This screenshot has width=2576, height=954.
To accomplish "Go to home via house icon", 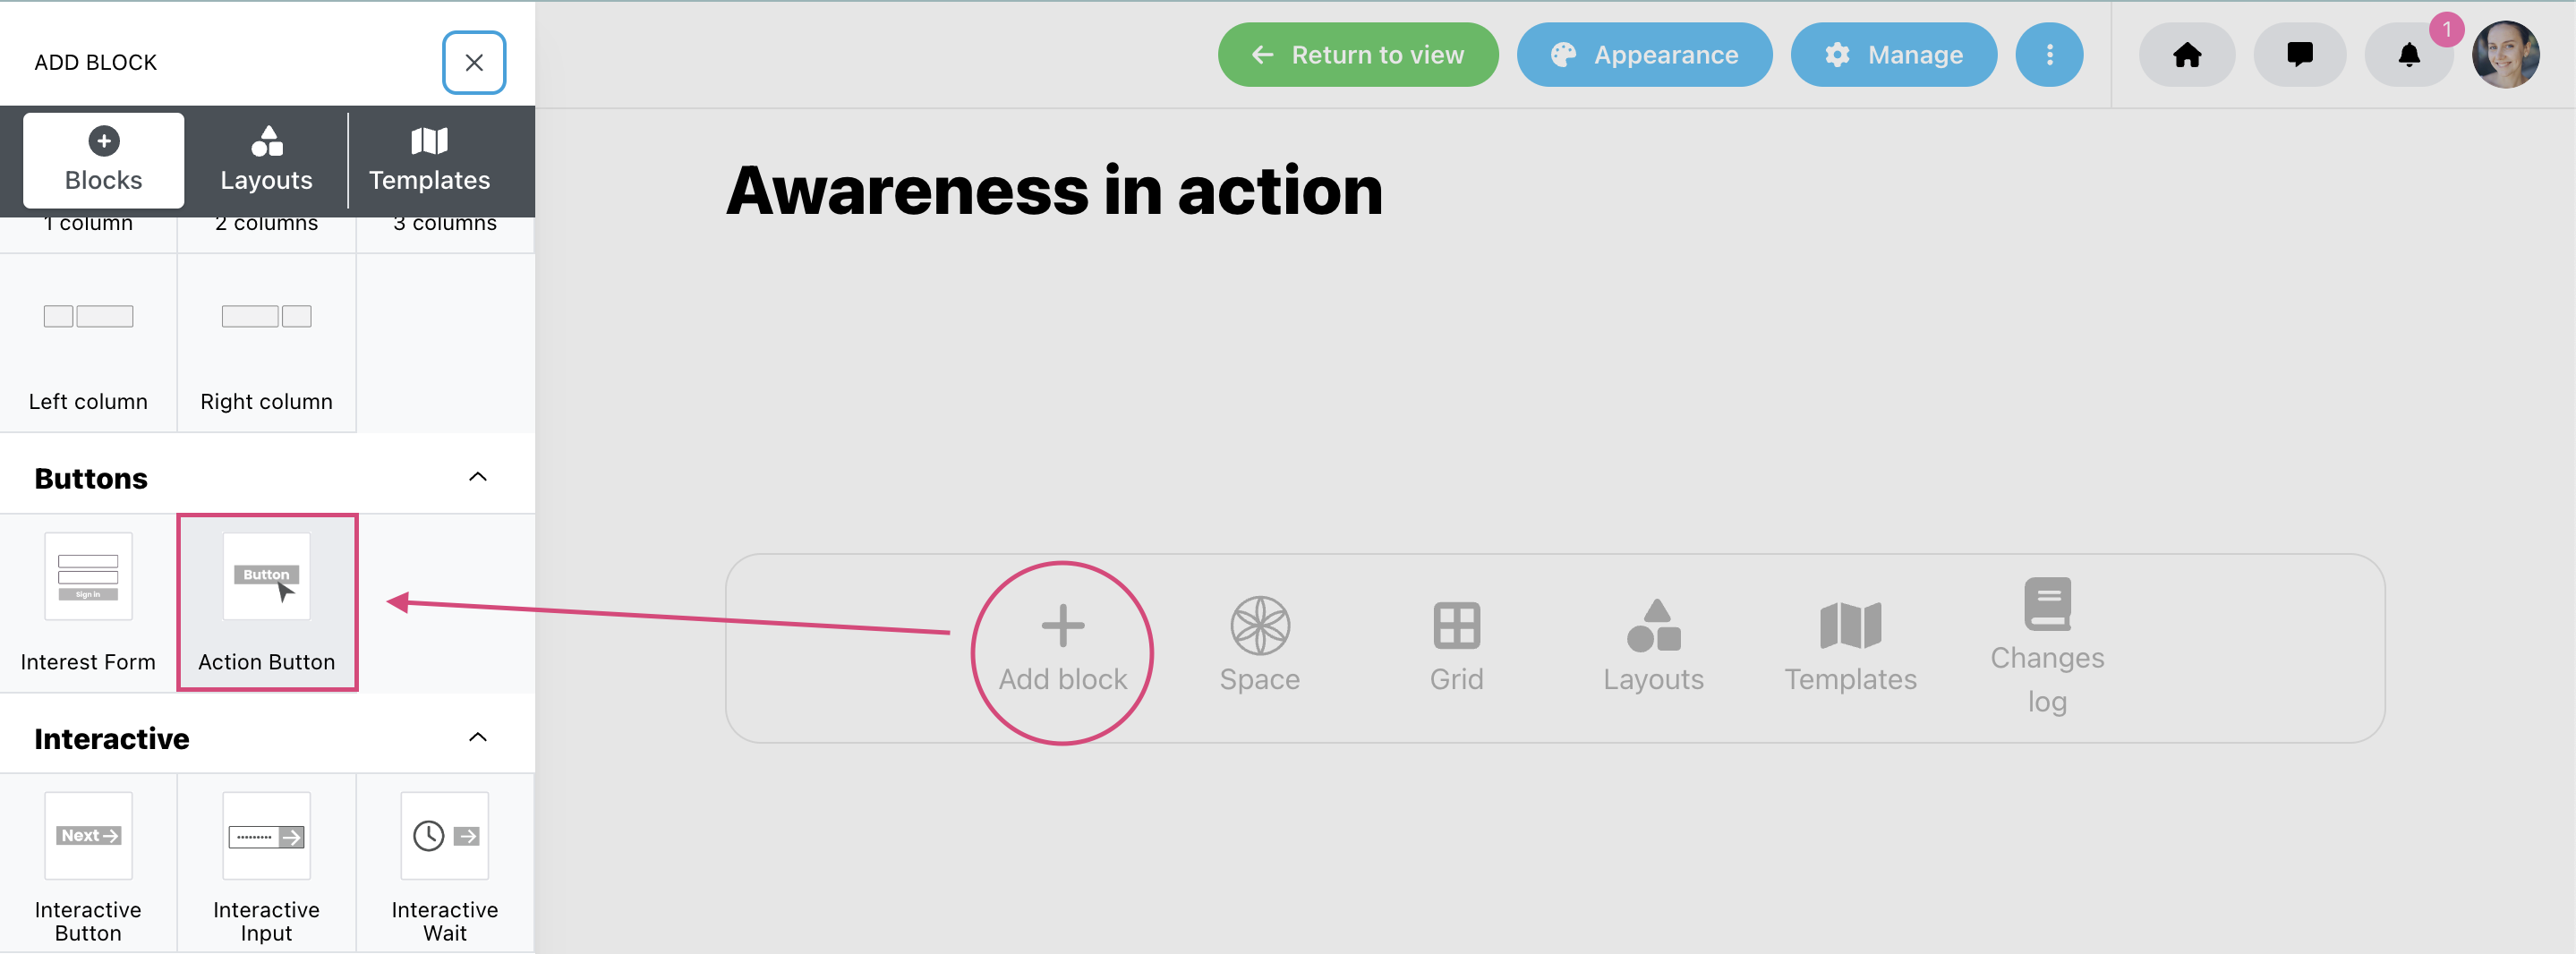I will [x=2187, y=55].
